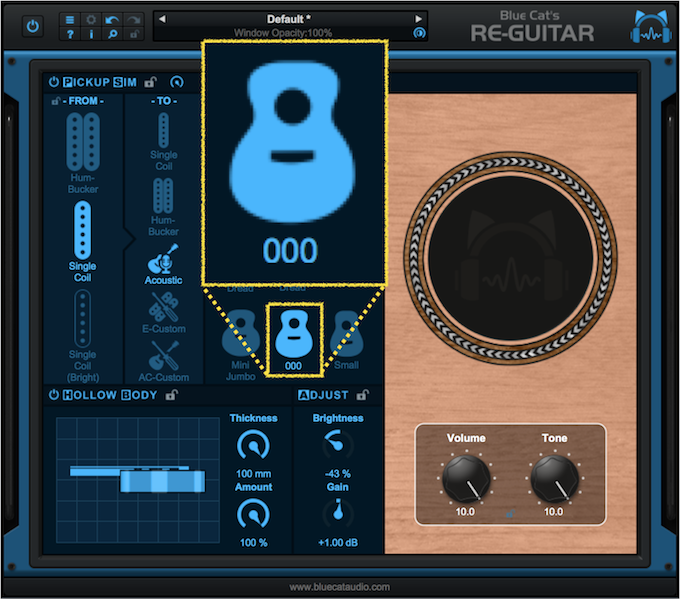Click the RE-GUITAR title text

pos(533,34)
